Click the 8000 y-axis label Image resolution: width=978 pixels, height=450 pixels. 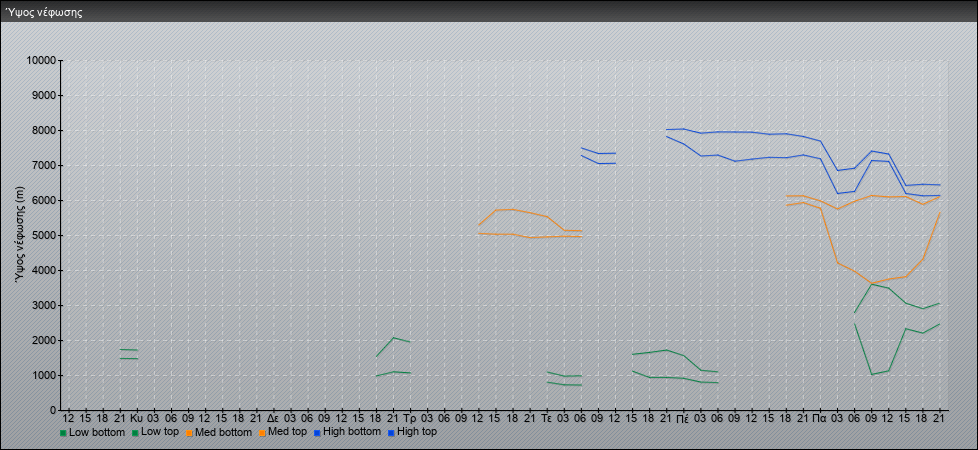pos(44,130)
